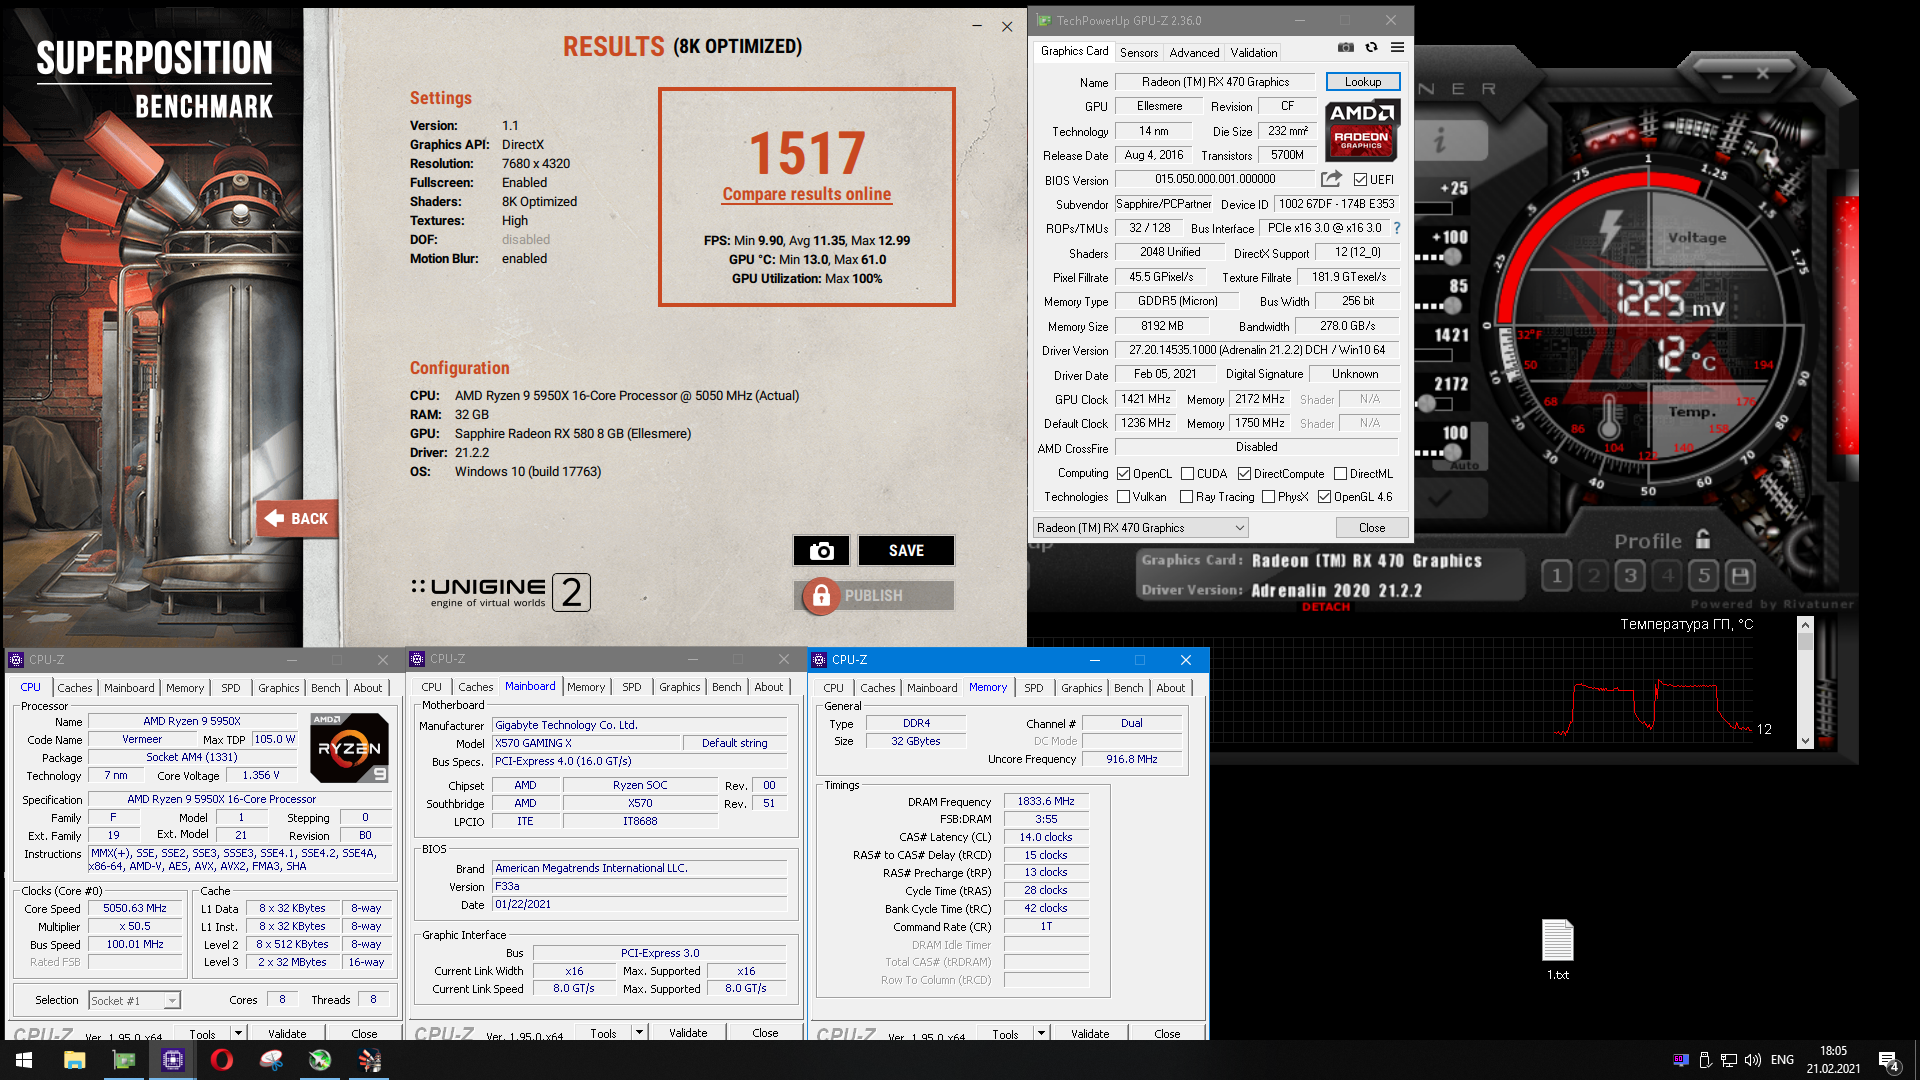This screenshot has height=1080, width=1920.
Task: Click the Afterburner 85 temp limit slider knob
Action: click(x=1454, y=305)
